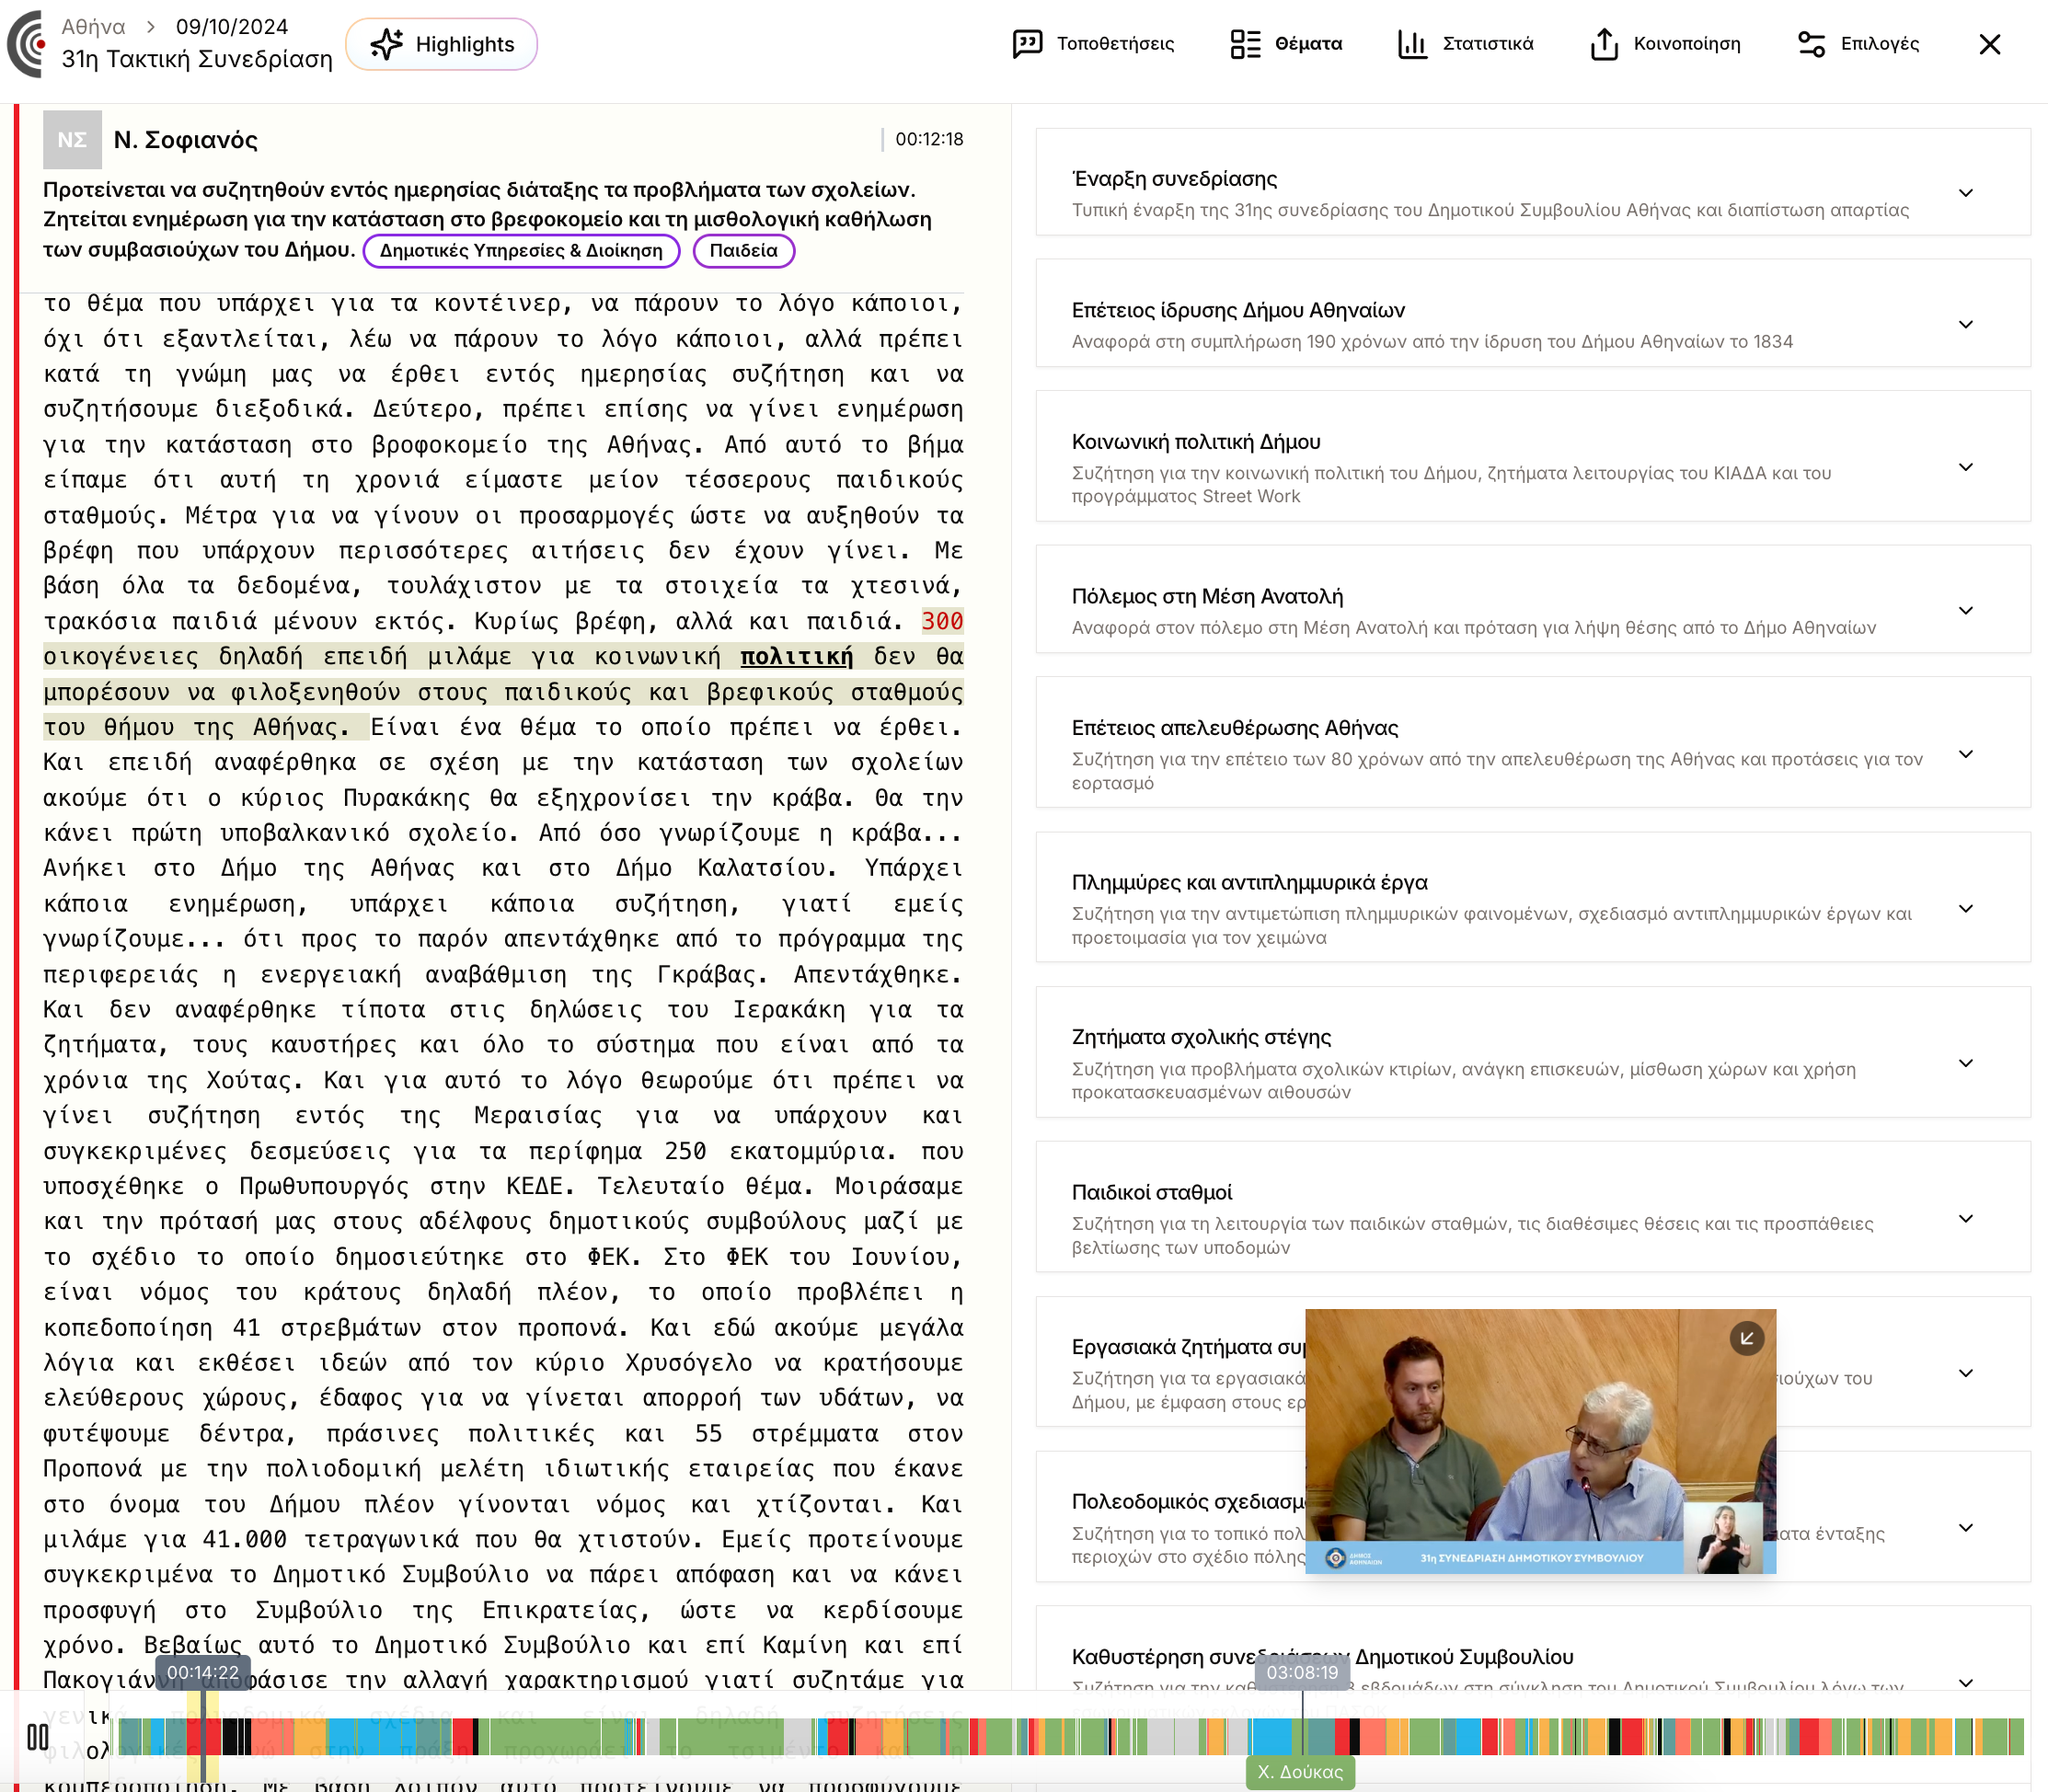Screen dimensions: 2048x1792
Task: Click the Κοινοποίηση upload arrow icon
Action: tap(1604, 44)
